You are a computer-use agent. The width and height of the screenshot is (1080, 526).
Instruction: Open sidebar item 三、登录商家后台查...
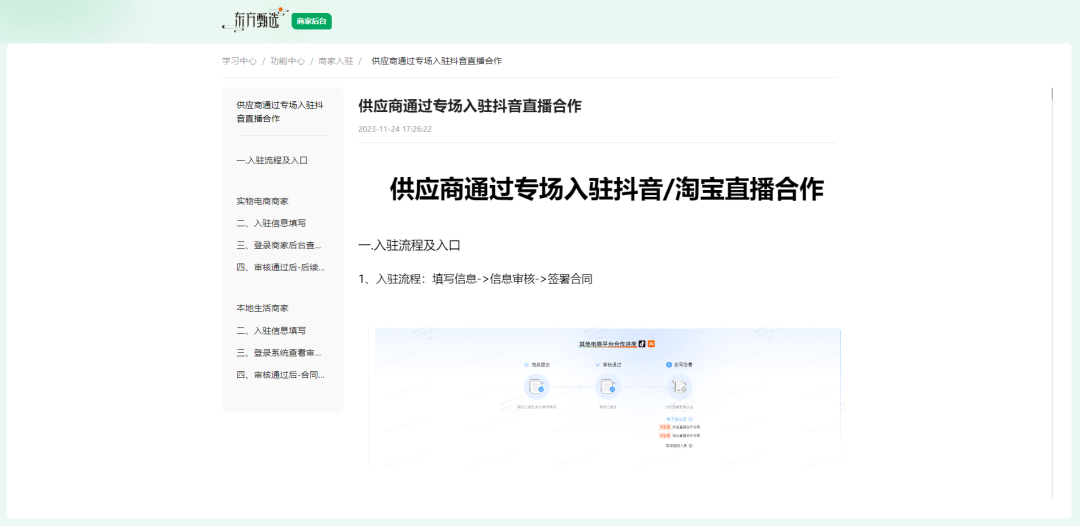pyautogui.click(x=279, y=245)
